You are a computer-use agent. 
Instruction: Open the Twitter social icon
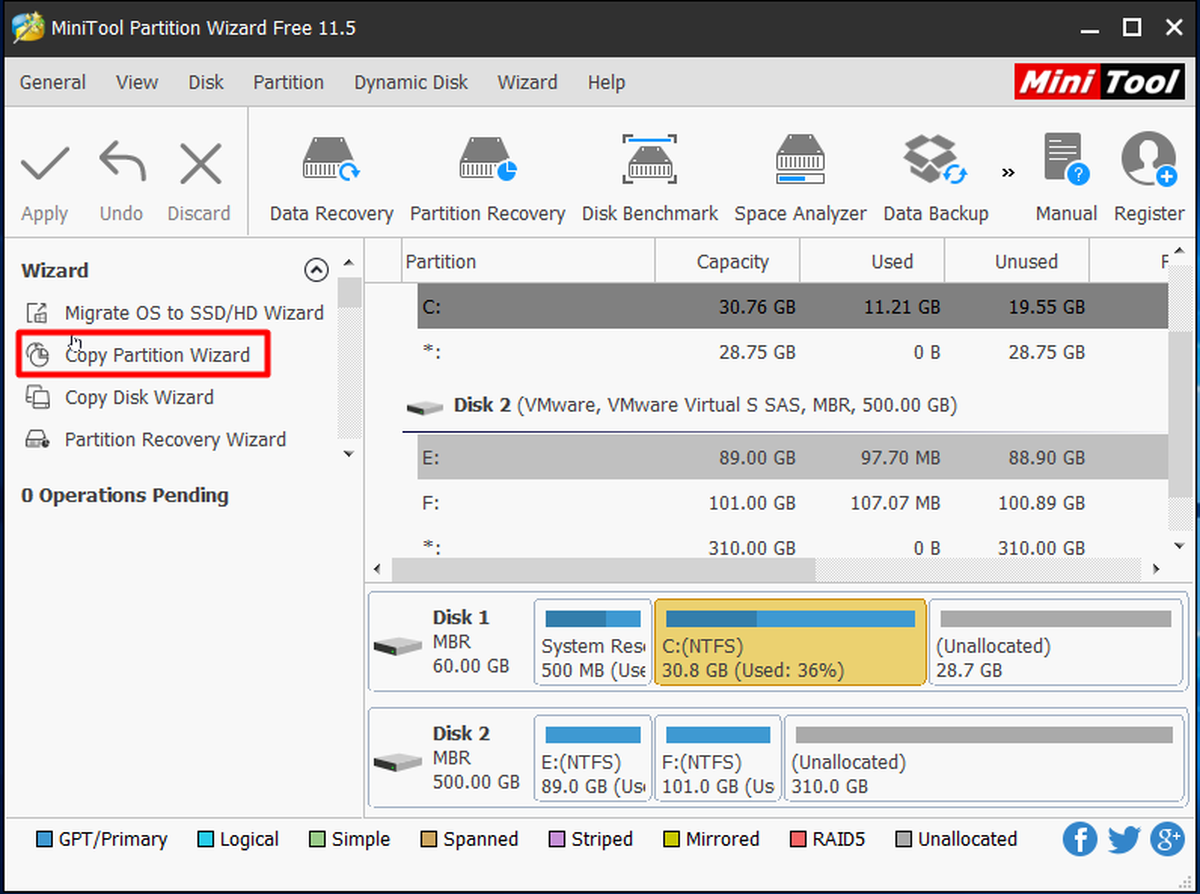(1123, 839)
